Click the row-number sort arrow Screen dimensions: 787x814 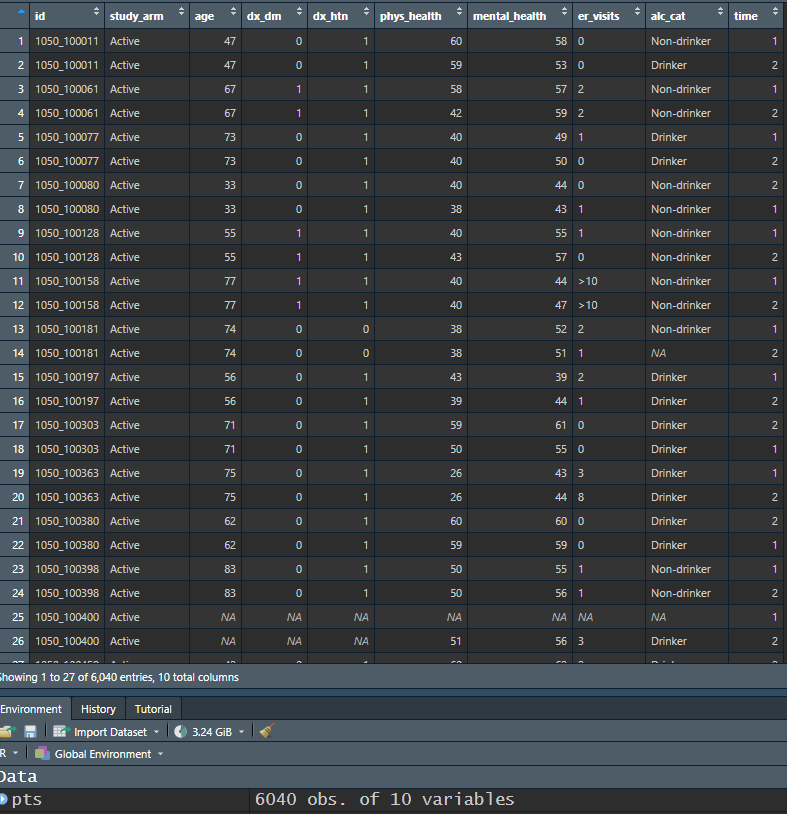pyautogui.click(x=21, y=11)
